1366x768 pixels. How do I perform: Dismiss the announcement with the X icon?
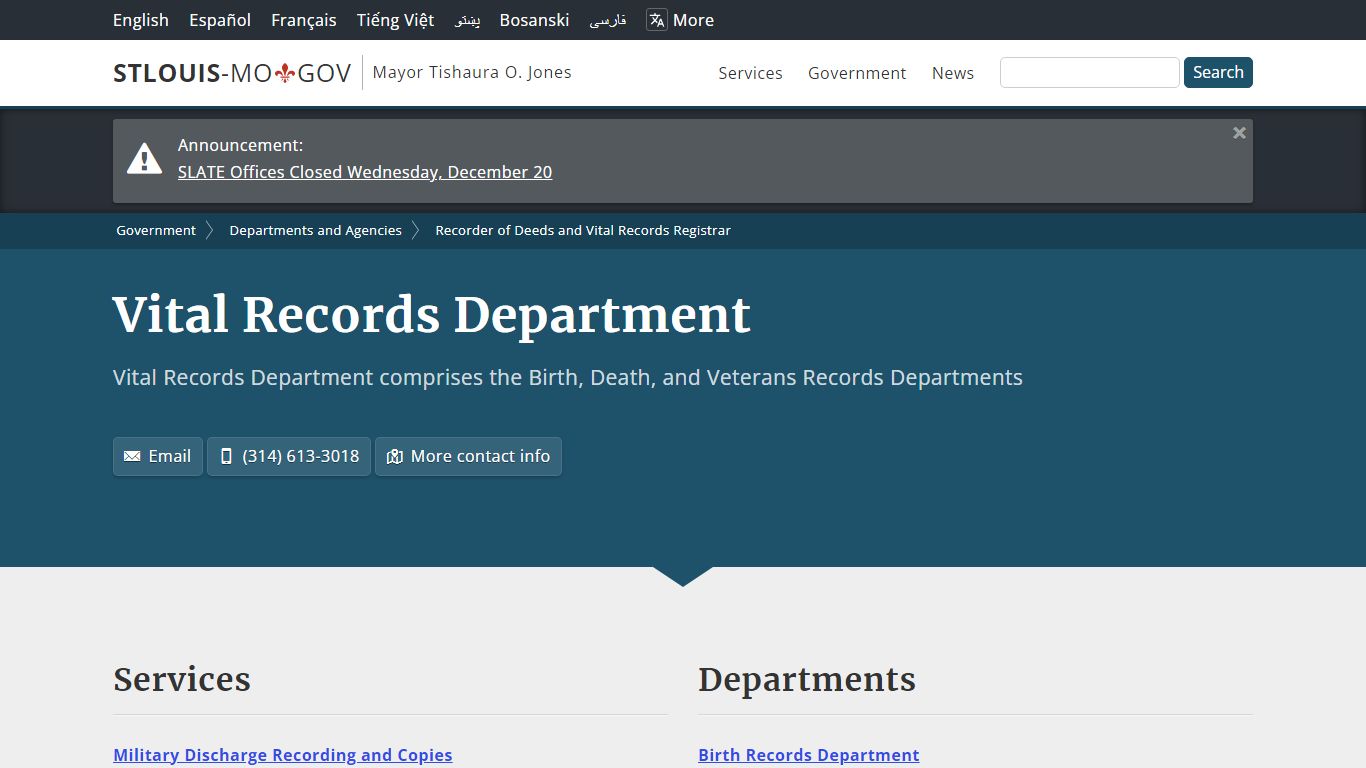[x=1239, y=133]
